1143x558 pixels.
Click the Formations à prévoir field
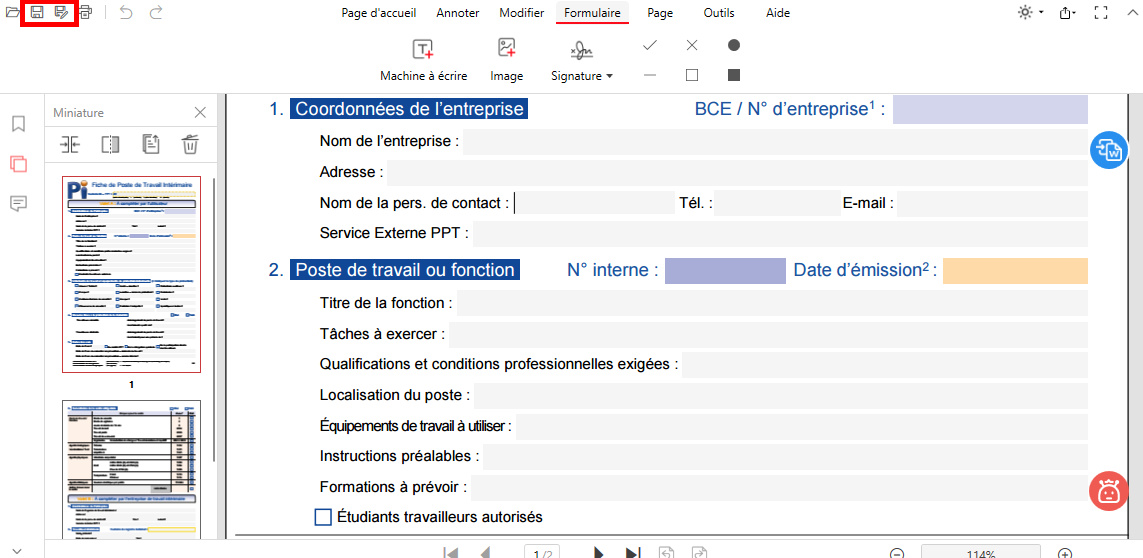779,487
